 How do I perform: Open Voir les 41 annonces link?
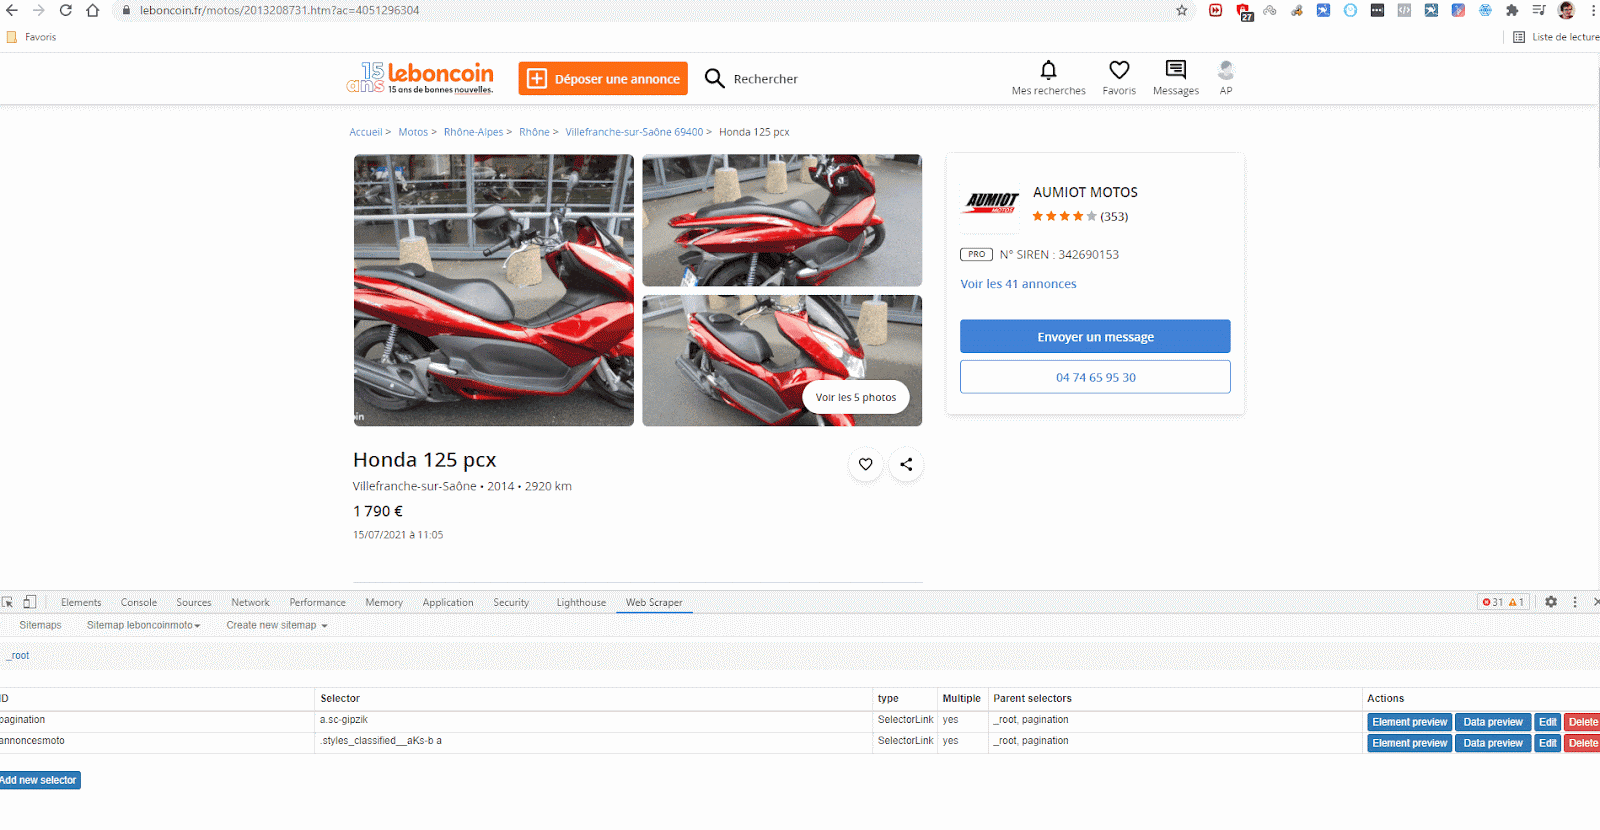1018,284
